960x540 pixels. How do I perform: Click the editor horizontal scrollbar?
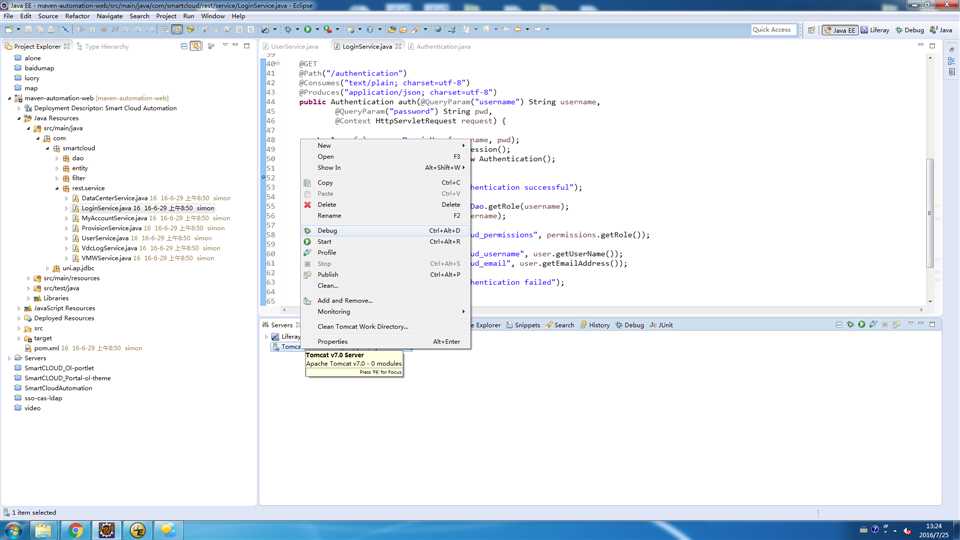click(x=602, y=310)
